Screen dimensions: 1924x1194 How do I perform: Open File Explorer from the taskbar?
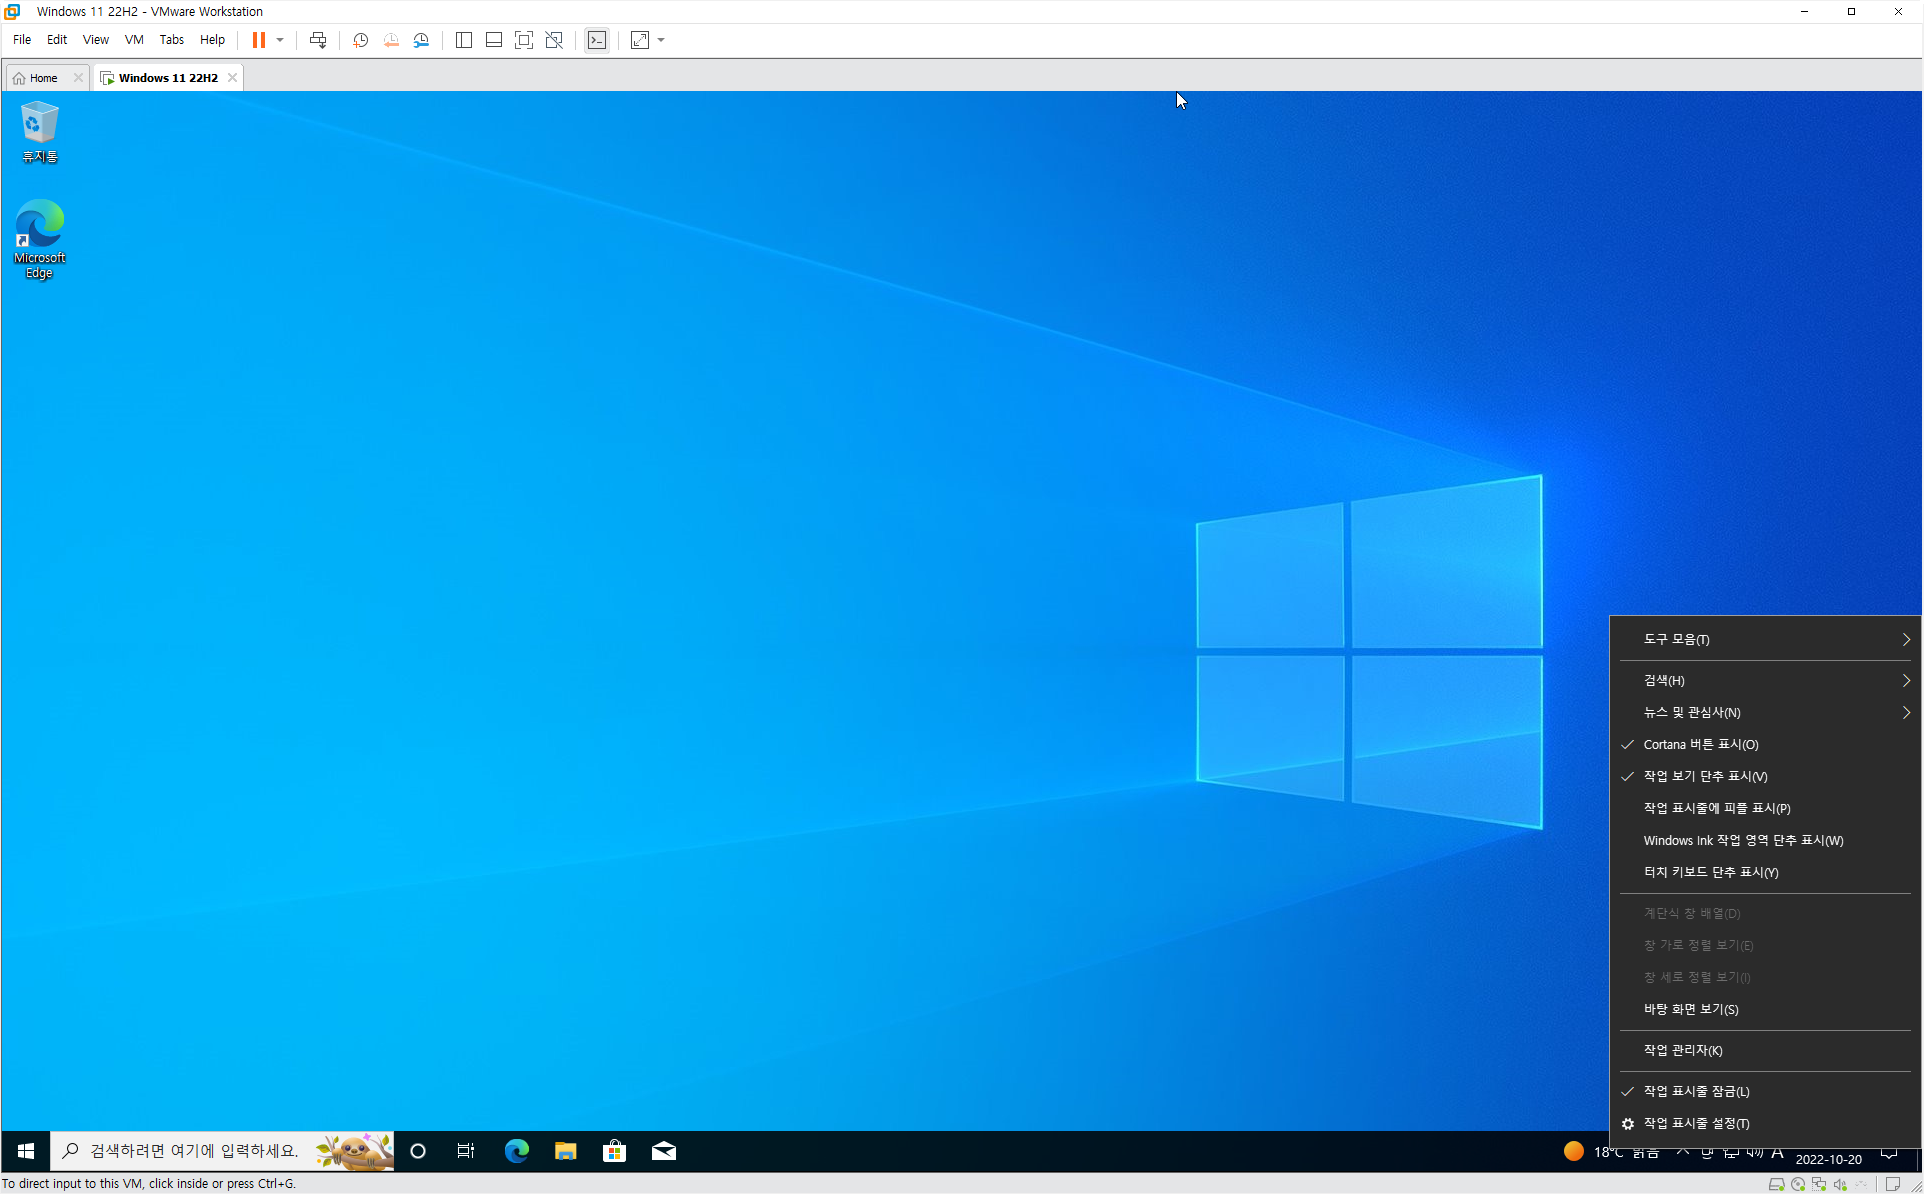(565, 1151)
